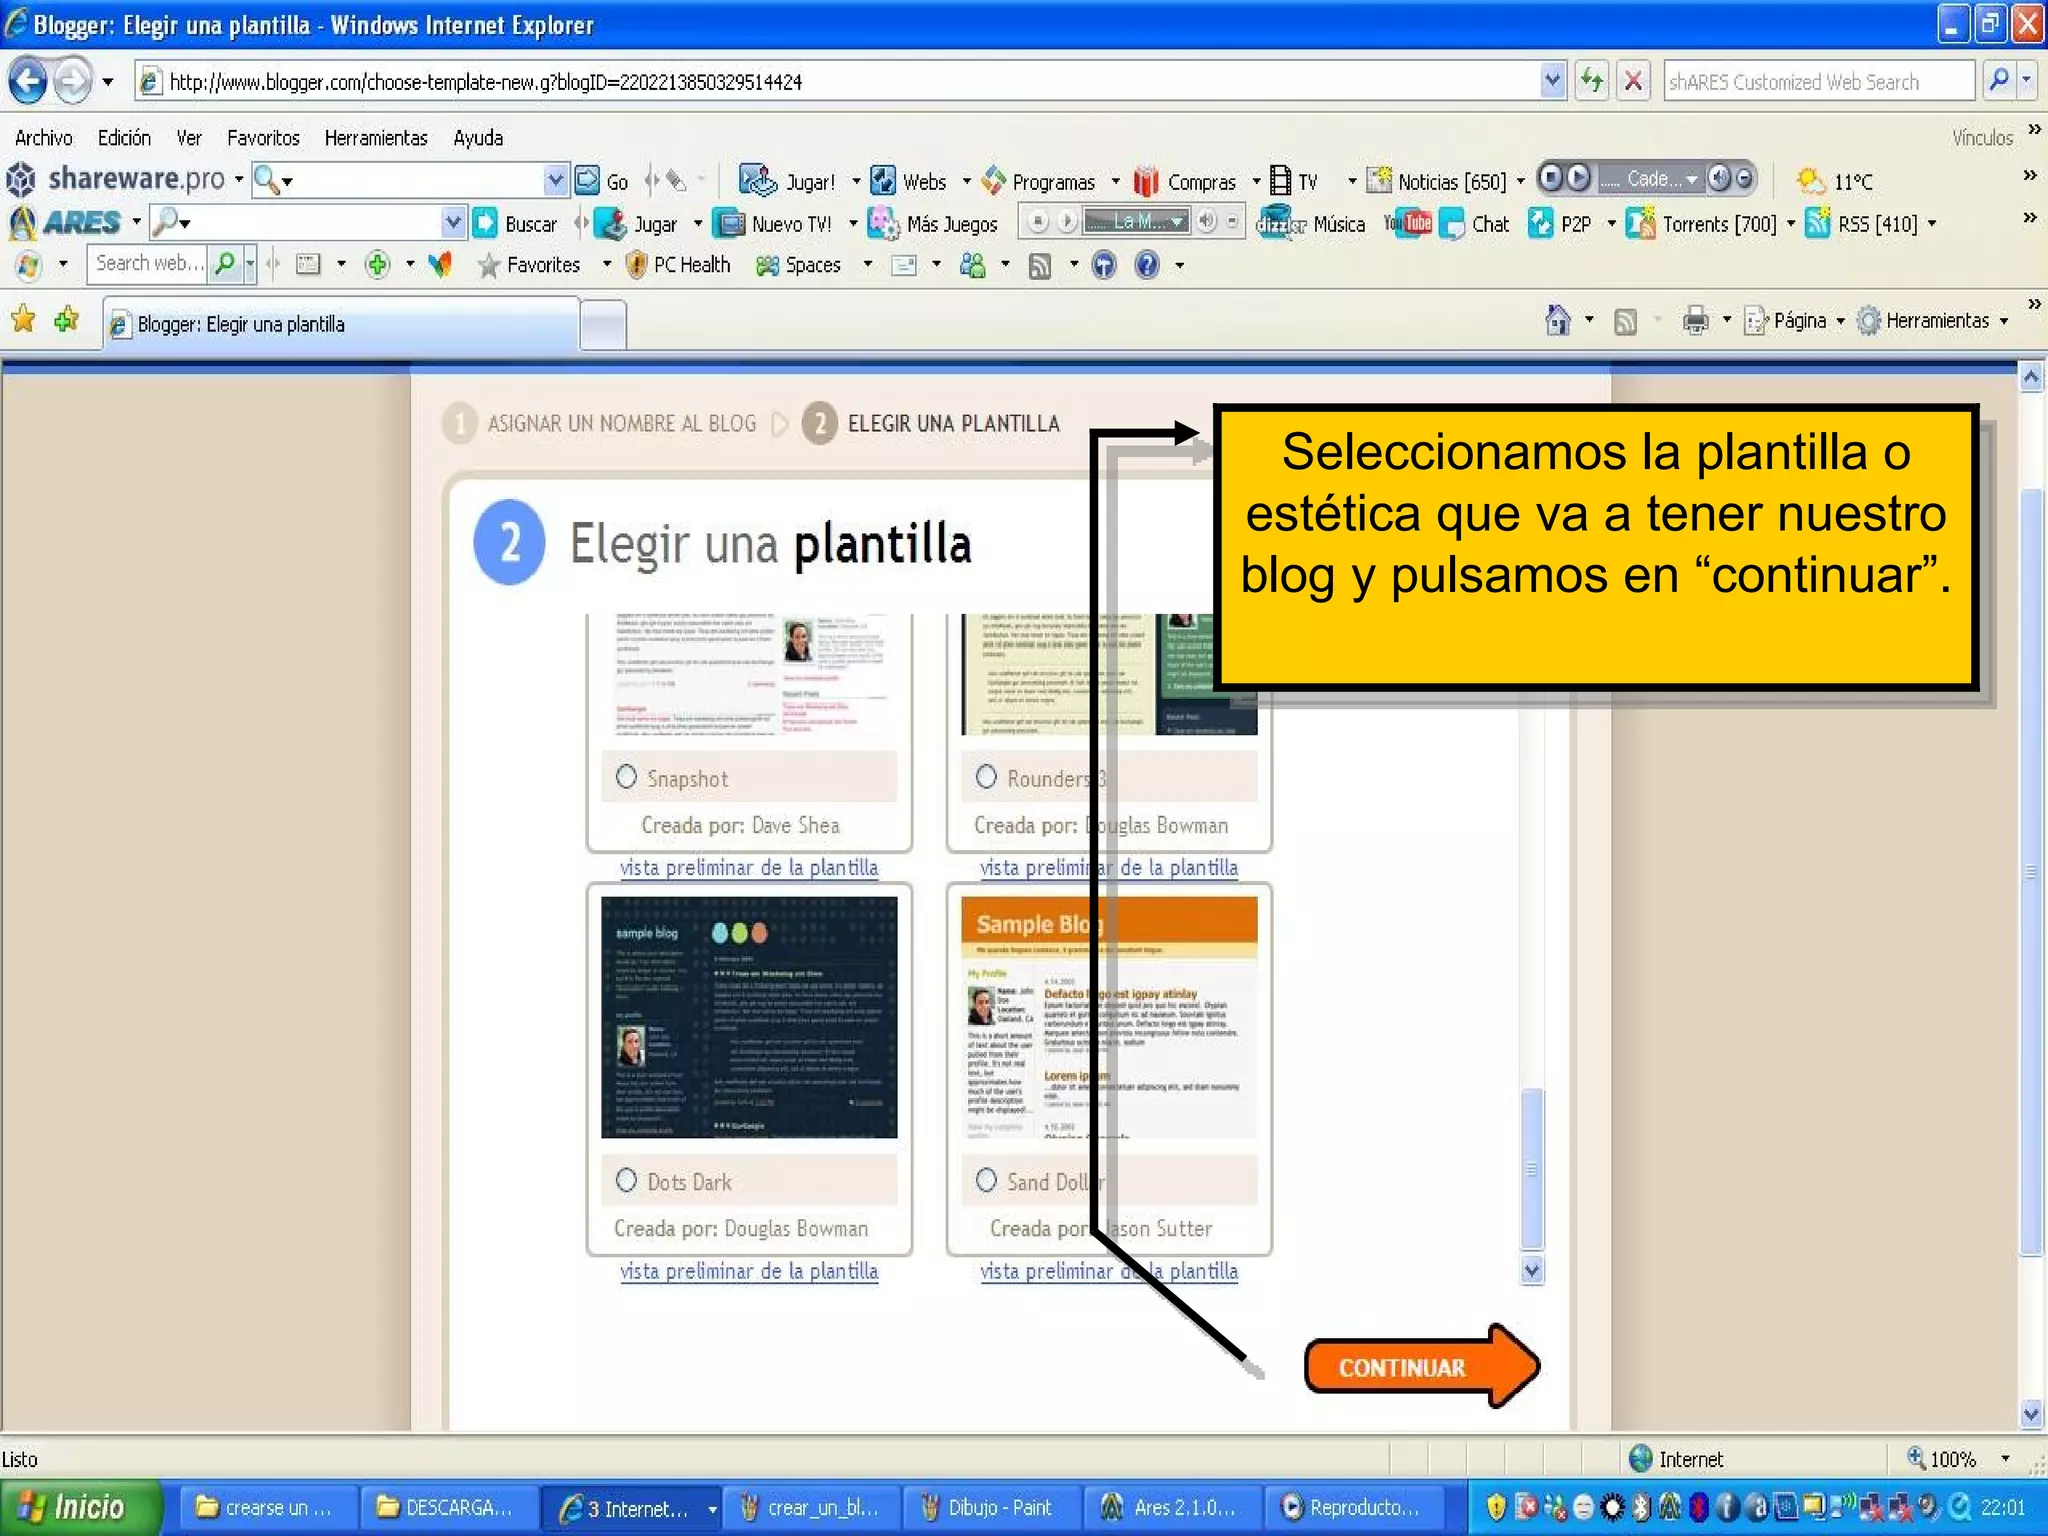Image resolution: width=2048 pixels, height=1536 pixels.
Task: Click the Más Juegos toolbar button
Action: (933, 224)
